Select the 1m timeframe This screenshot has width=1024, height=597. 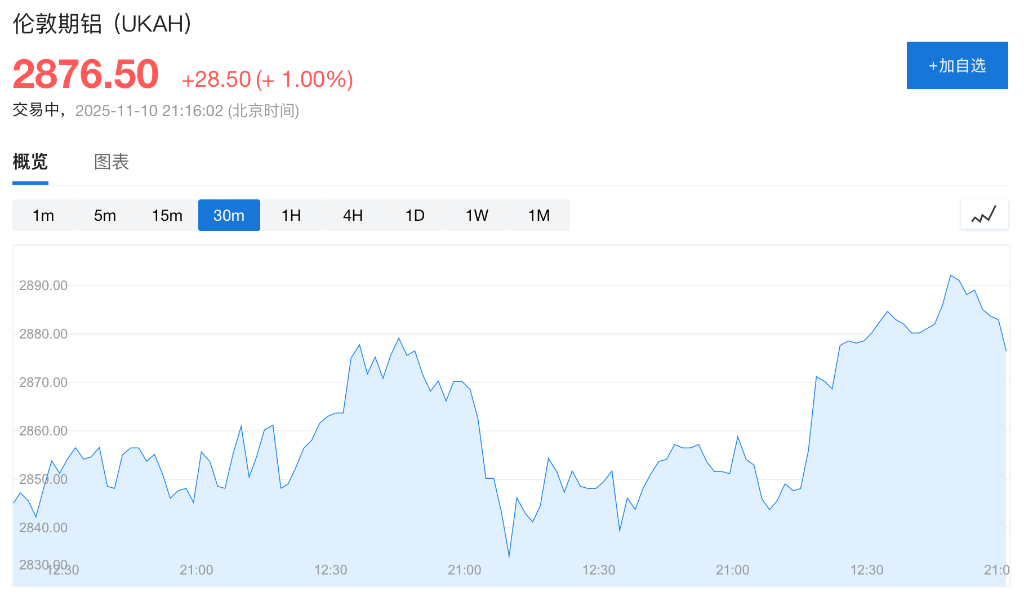point(43,214)
